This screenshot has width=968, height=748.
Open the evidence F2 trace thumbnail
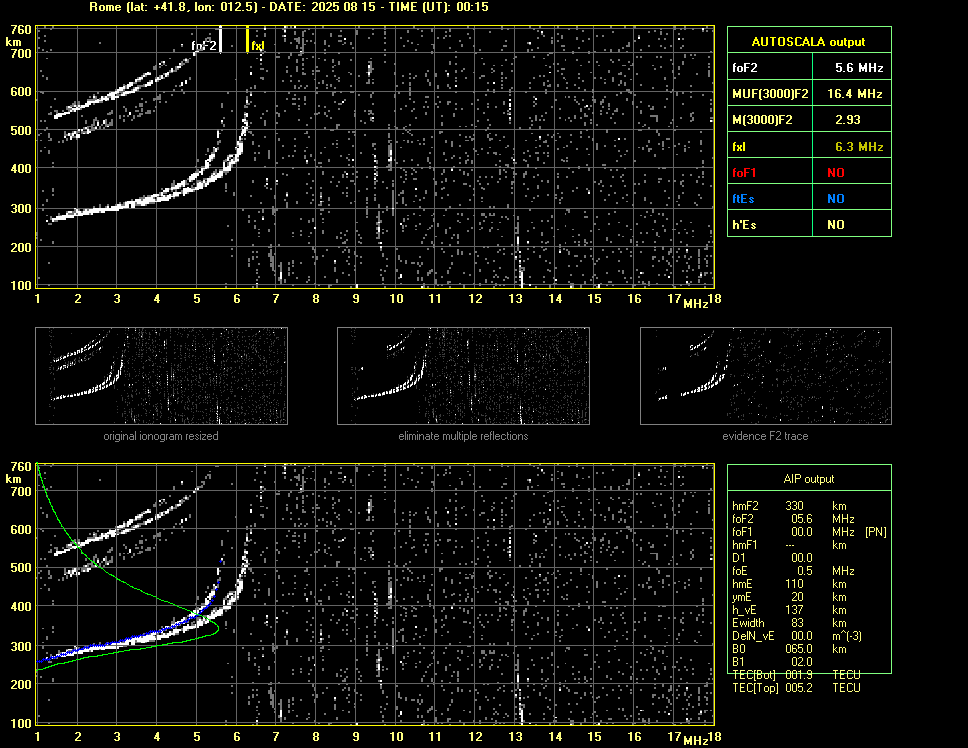(766, 376)
